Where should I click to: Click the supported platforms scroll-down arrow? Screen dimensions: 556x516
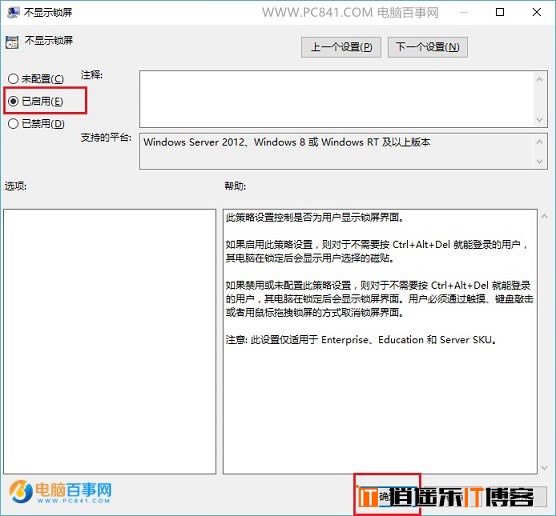click(x=540, y=161)
